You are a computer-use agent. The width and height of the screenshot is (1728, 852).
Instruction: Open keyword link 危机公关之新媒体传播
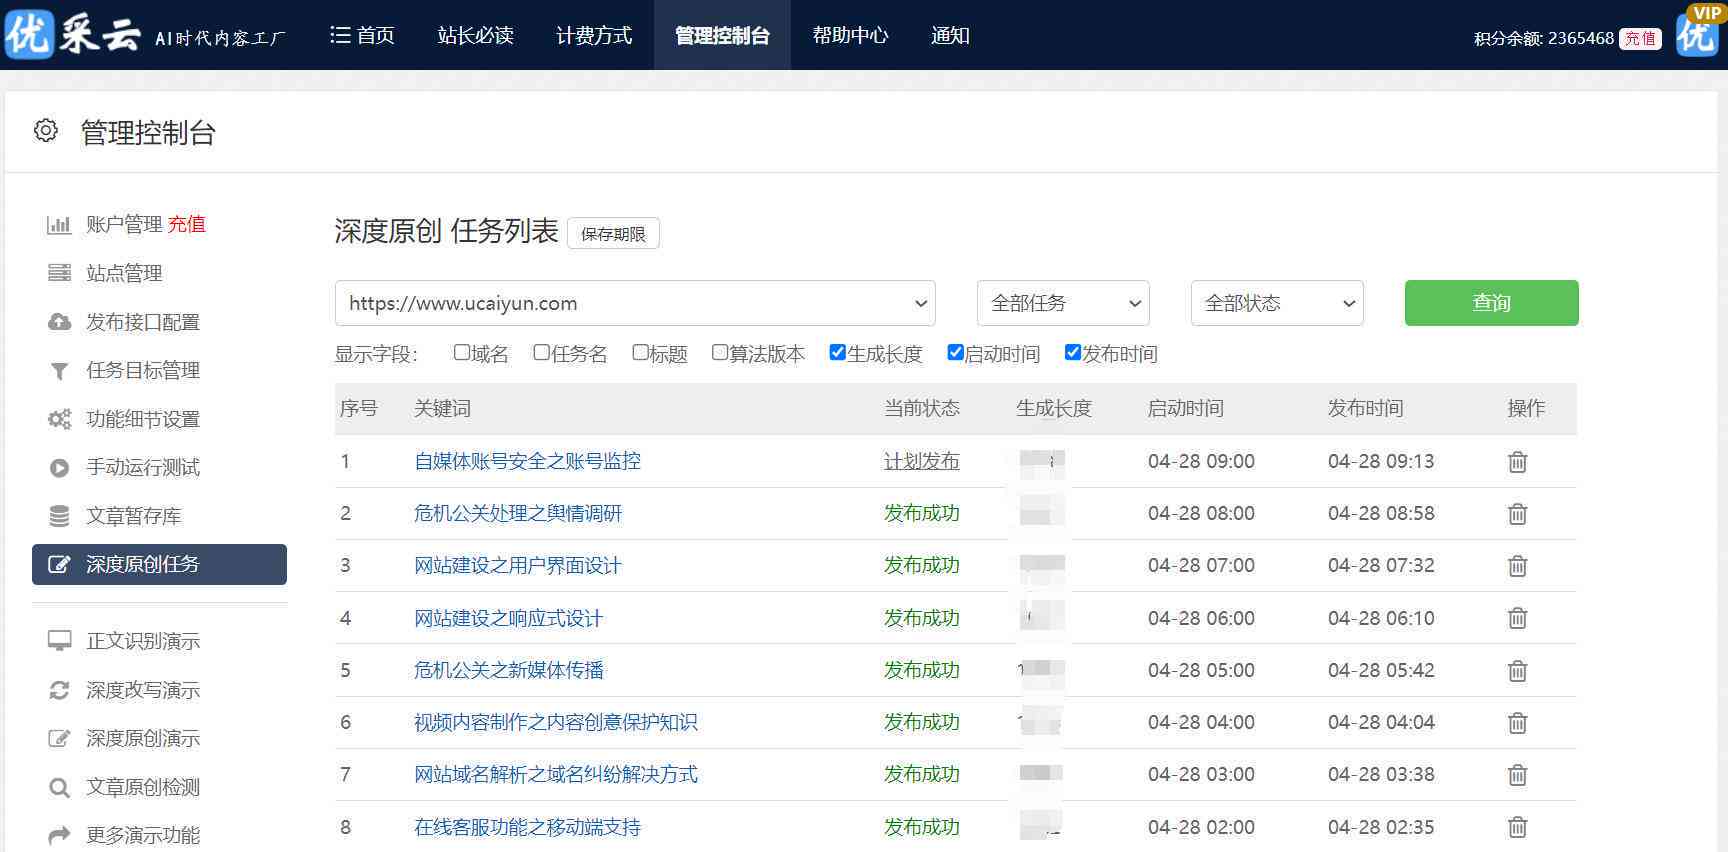508,670
